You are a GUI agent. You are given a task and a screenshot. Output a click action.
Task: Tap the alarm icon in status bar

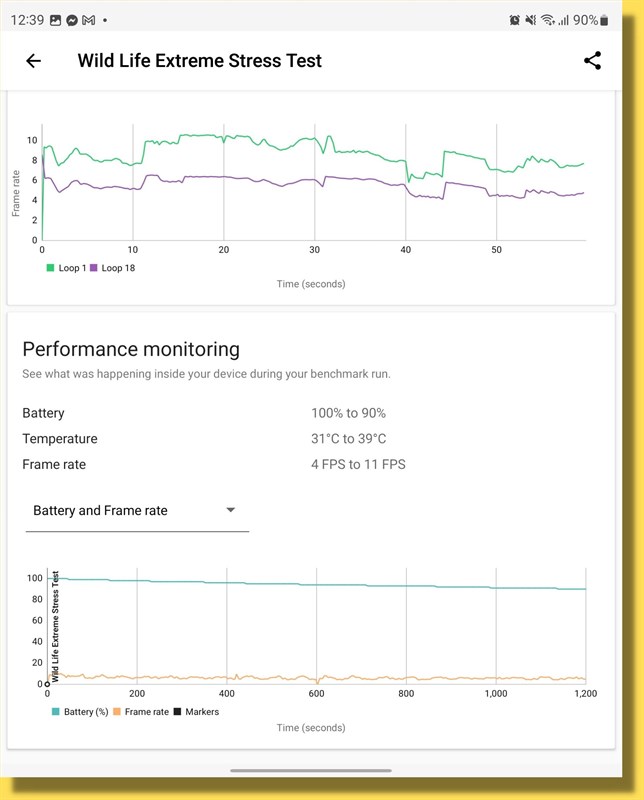click(x=514, y=20)
